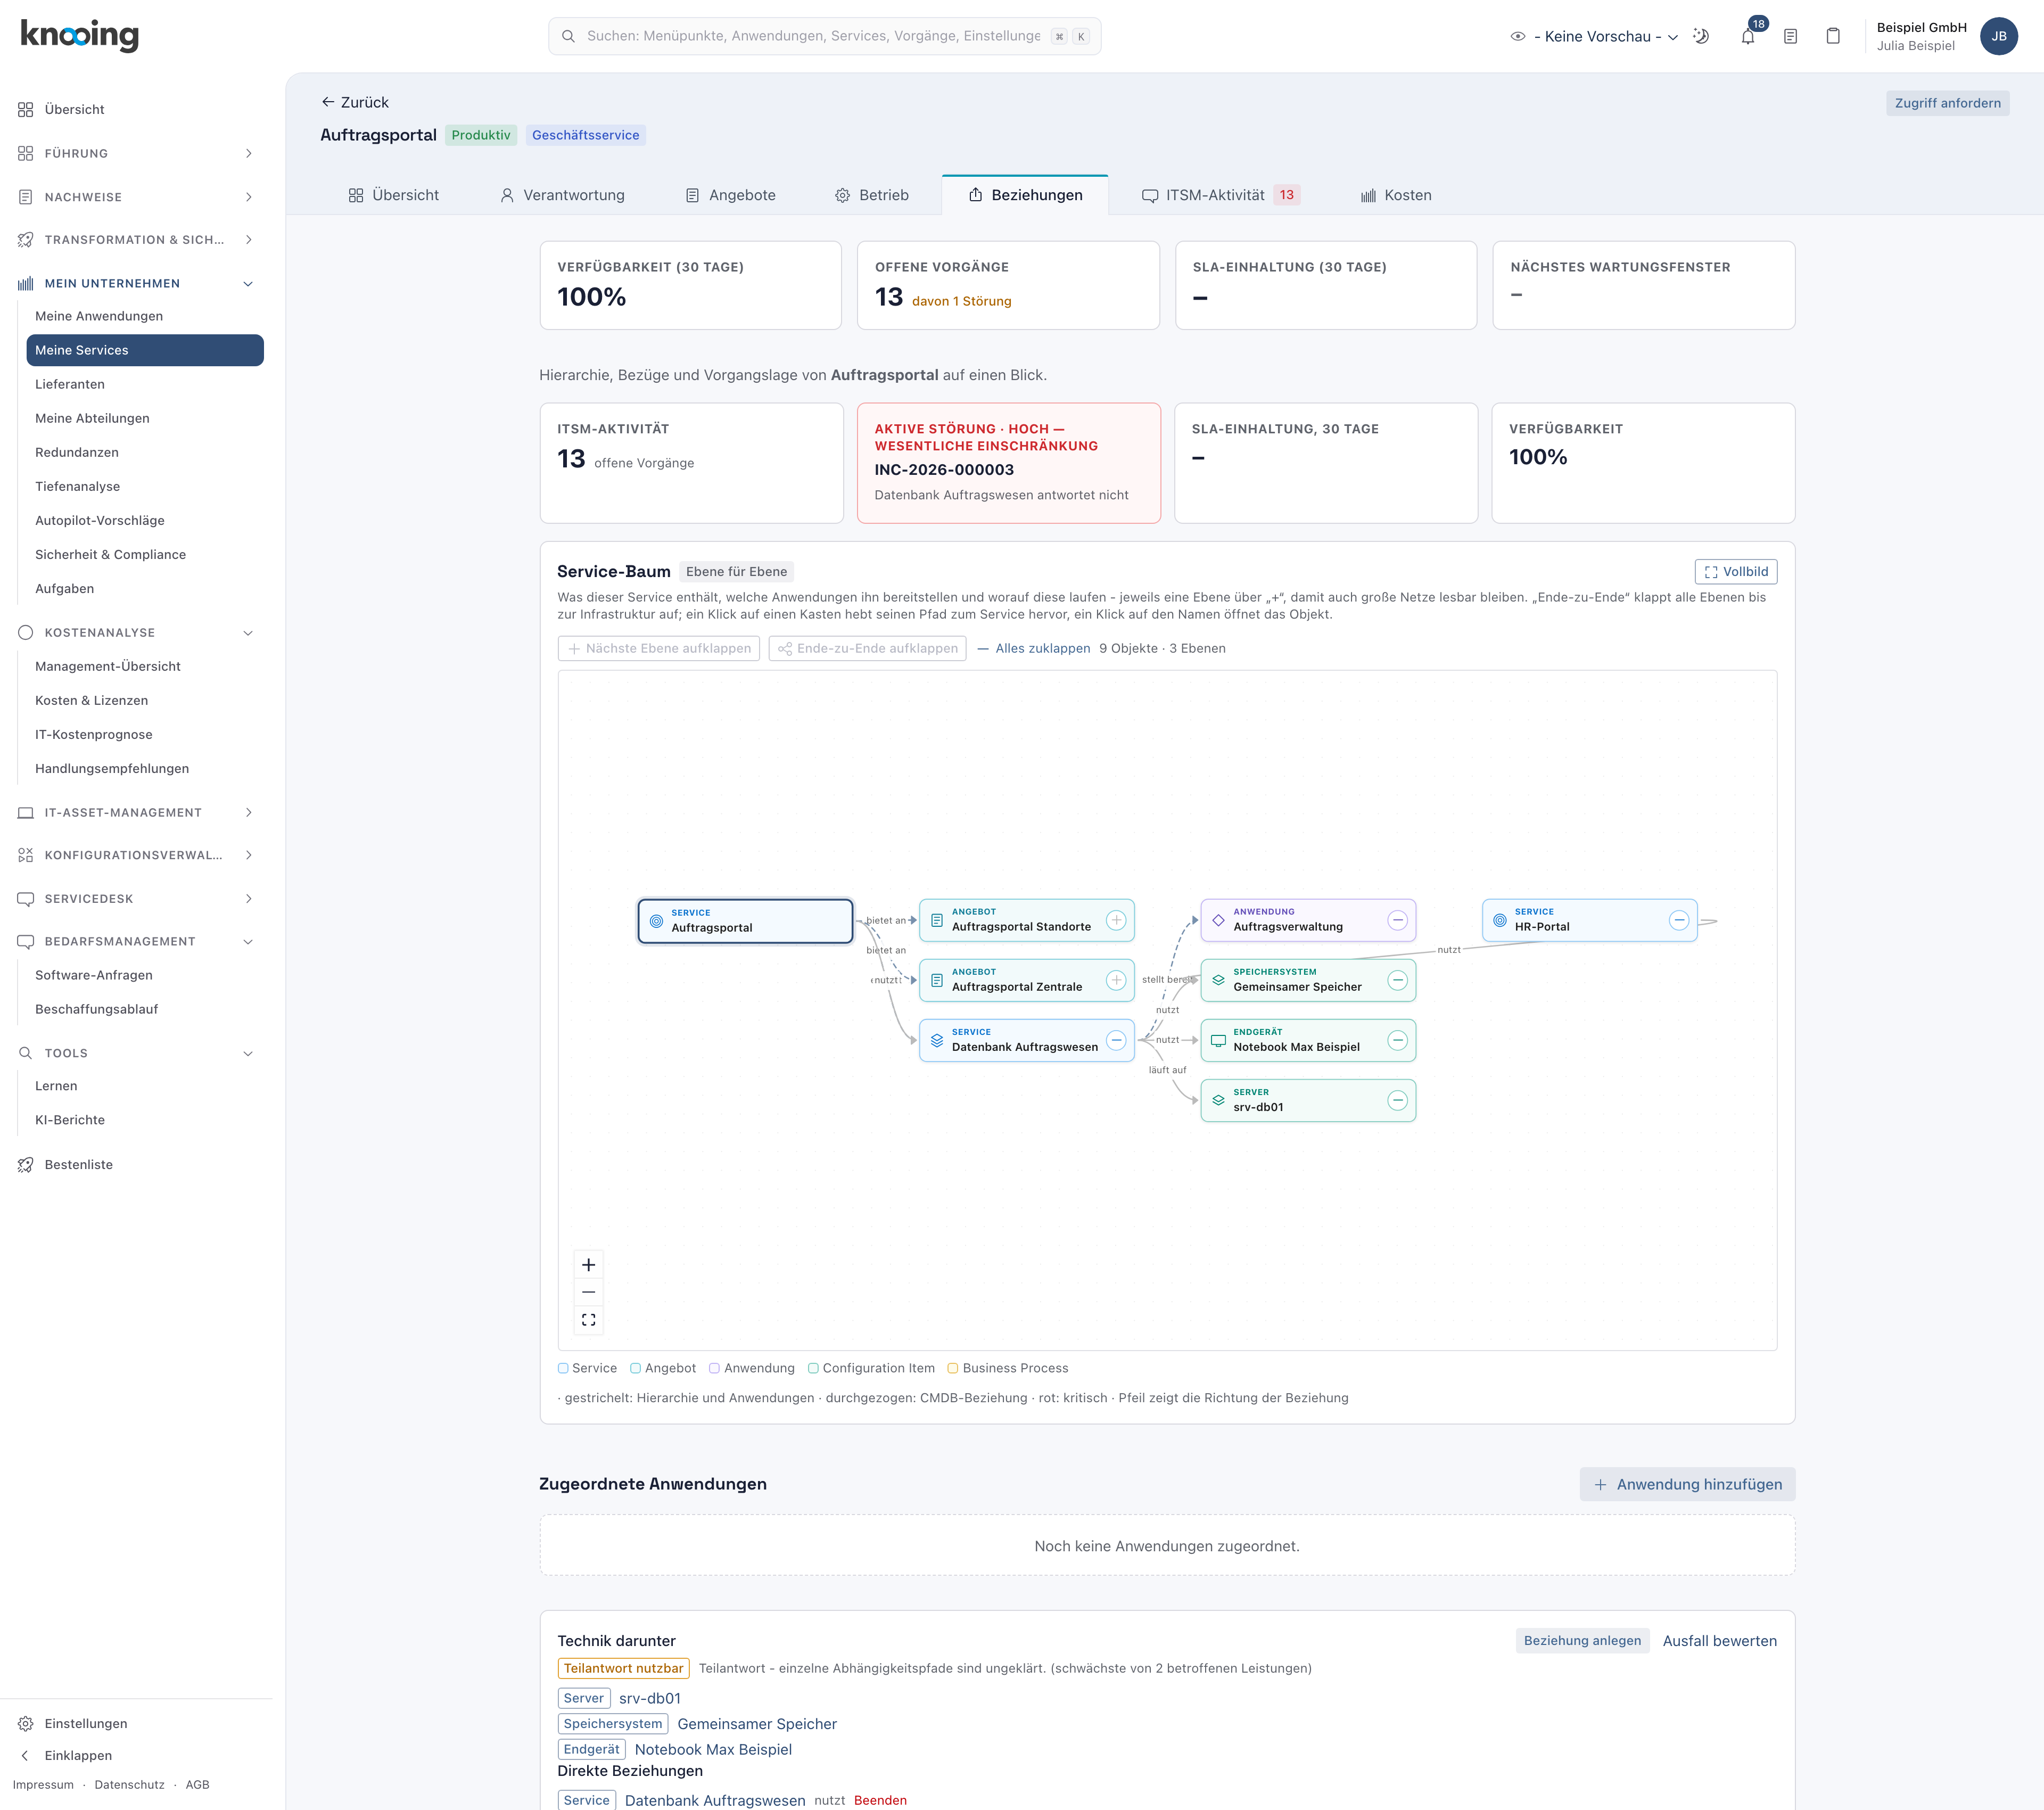Expand the SERVICEDESK sidebar section

pyautogui.click(x=136, y=898)
